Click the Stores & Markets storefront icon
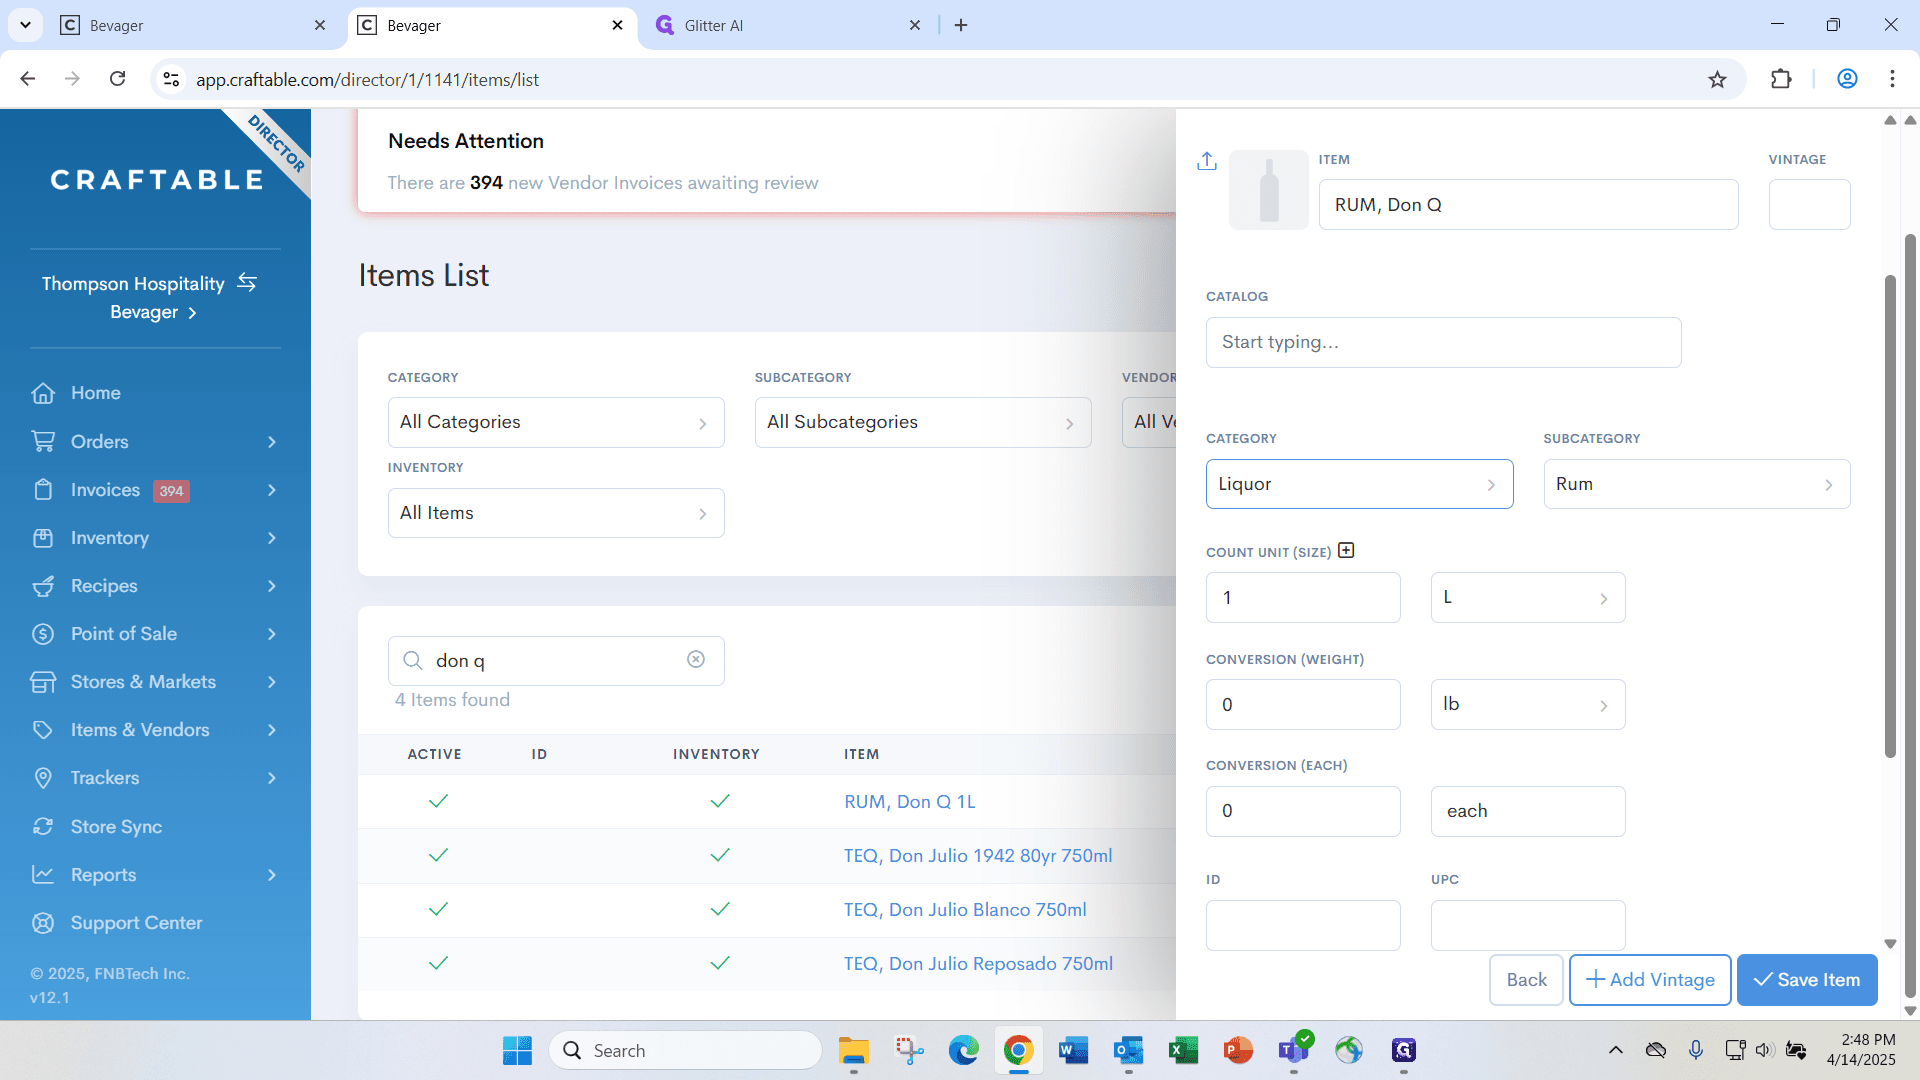Screen dimensions: 1920x1080 (x=43, y=682)
